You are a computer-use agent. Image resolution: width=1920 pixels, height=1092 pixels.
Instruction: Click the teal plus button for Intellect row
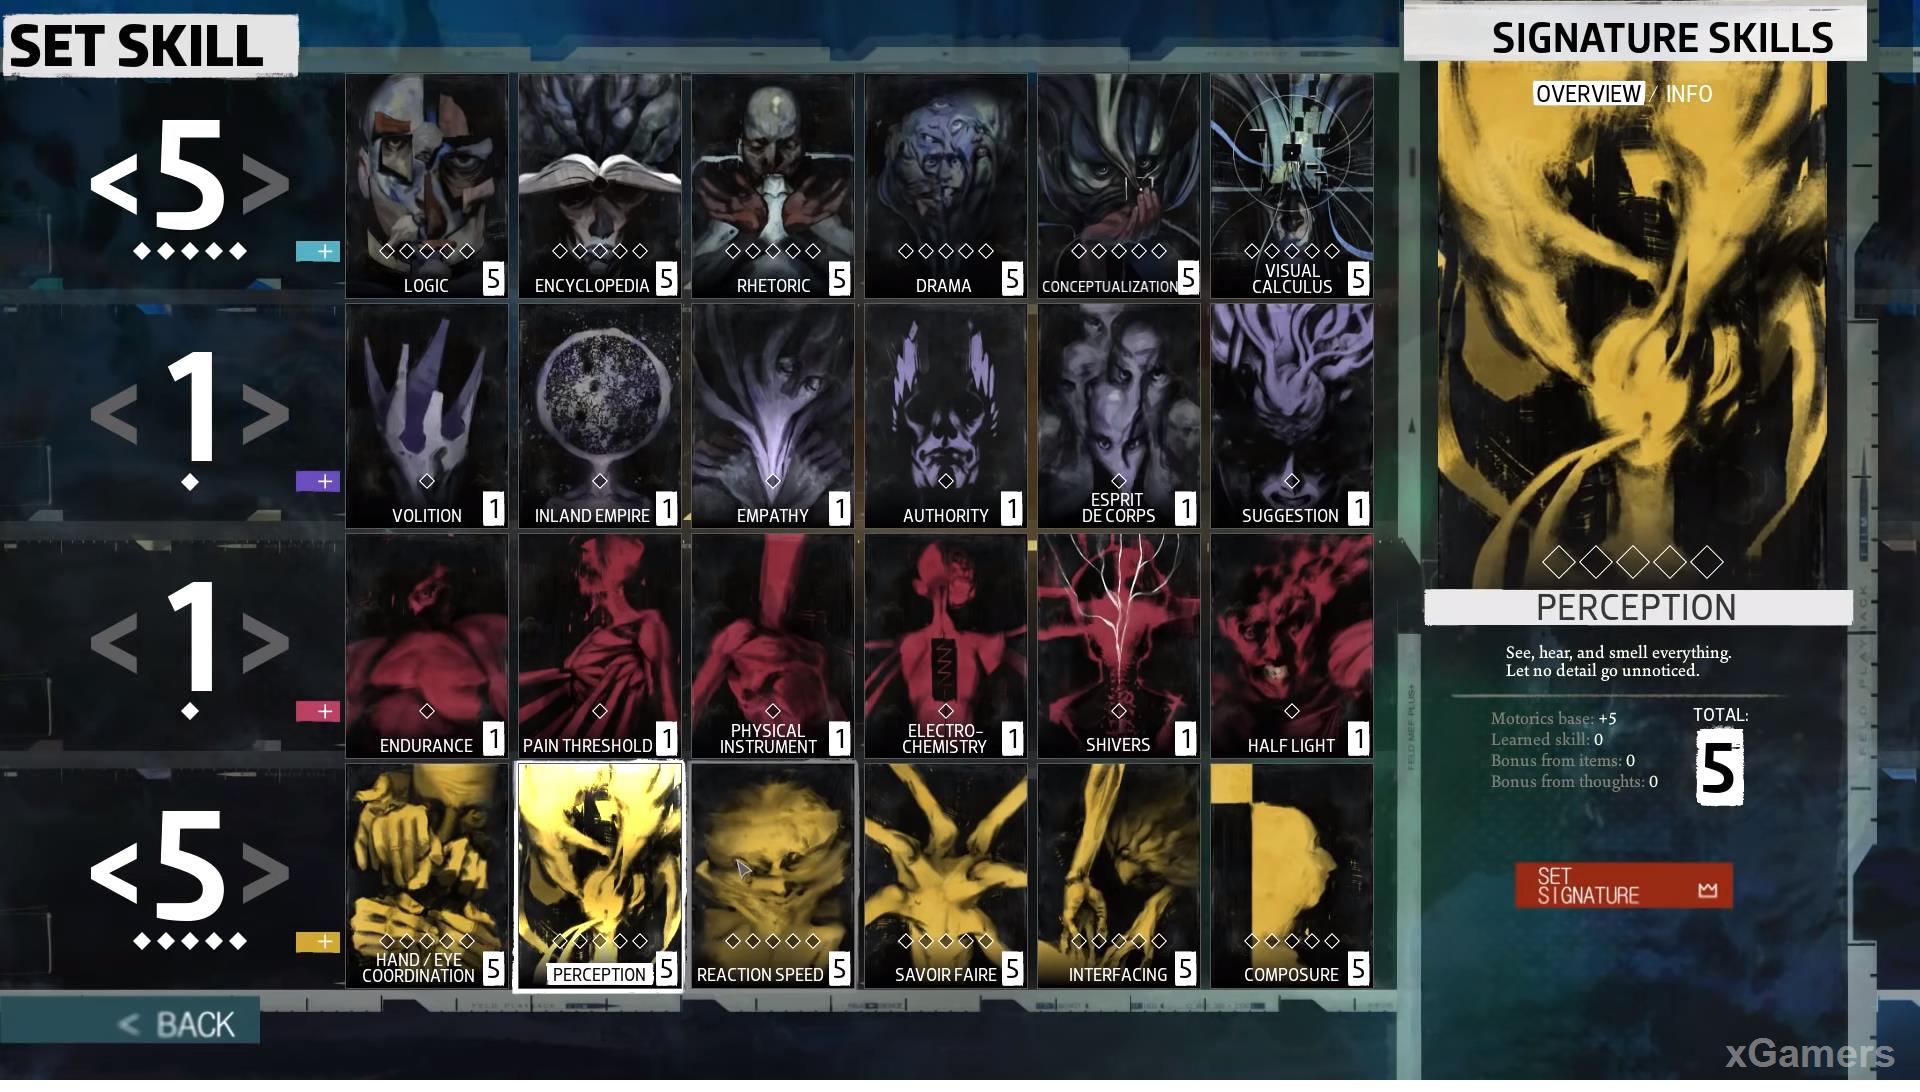click(x=318, y=251)
